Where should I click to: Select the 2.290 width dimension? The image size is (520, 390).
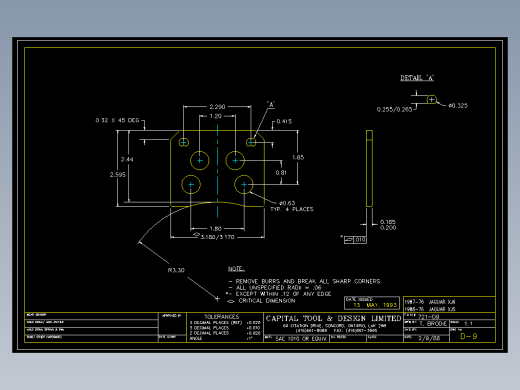[217, 107]
